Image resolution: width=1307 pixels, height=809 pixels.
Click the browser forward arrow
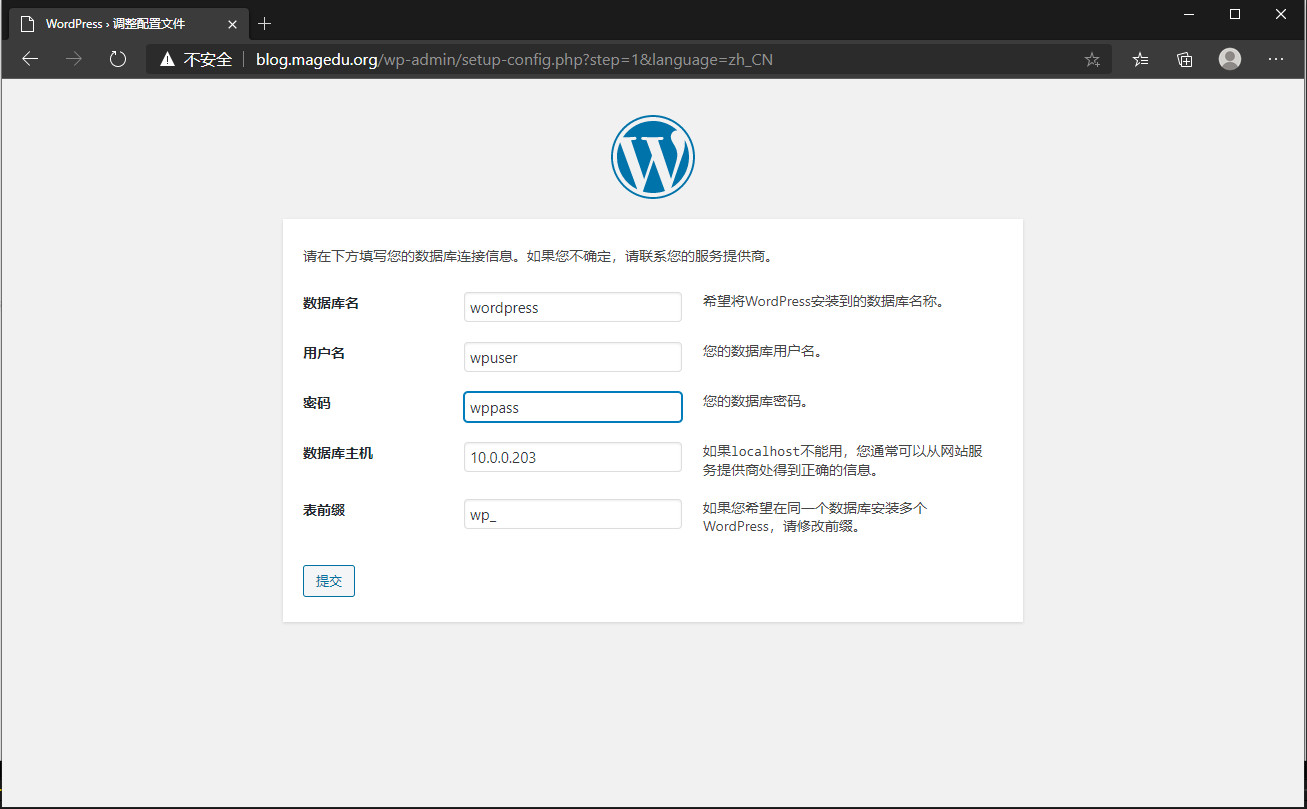tap(74, 59)
